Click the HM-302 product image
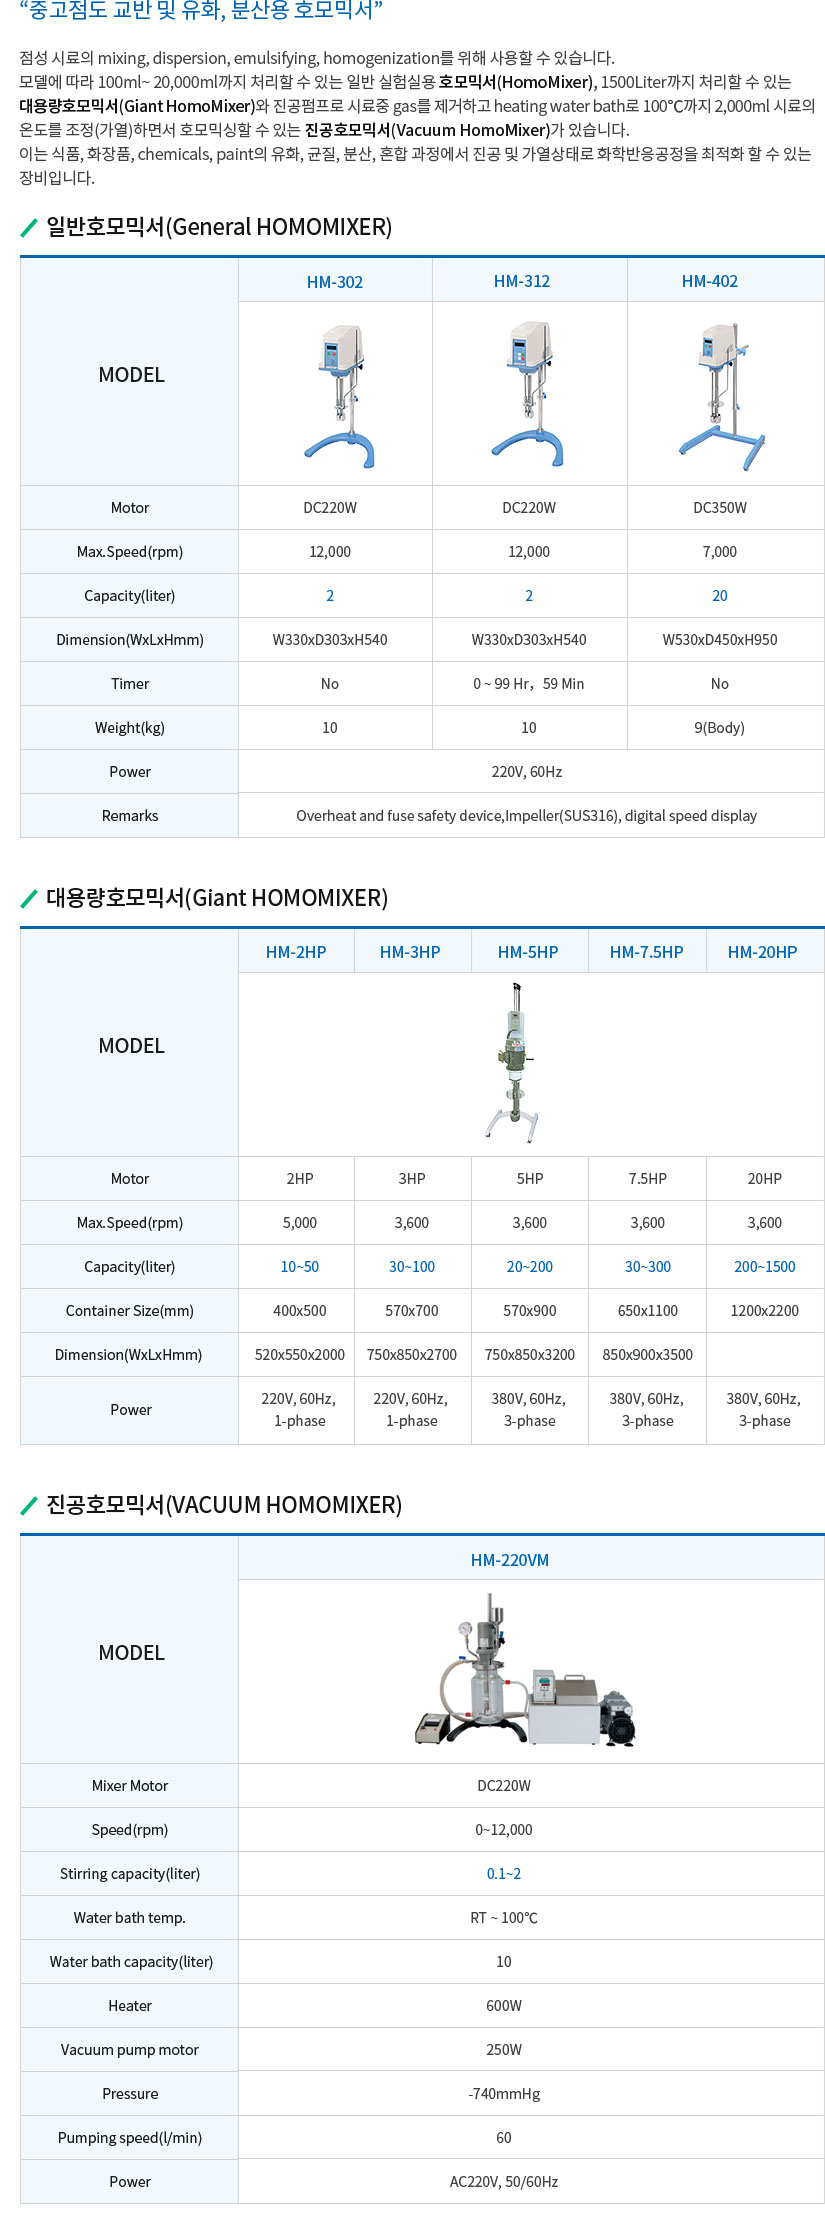 [x=340, y=395]
